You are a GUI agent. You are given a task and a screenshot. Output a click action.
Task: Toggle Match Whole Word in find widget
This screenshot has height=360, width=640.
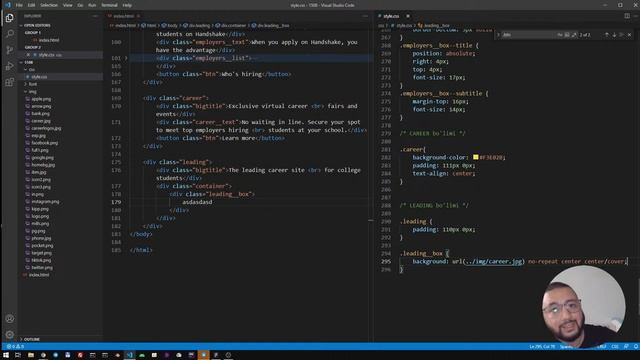coord(567,35)
